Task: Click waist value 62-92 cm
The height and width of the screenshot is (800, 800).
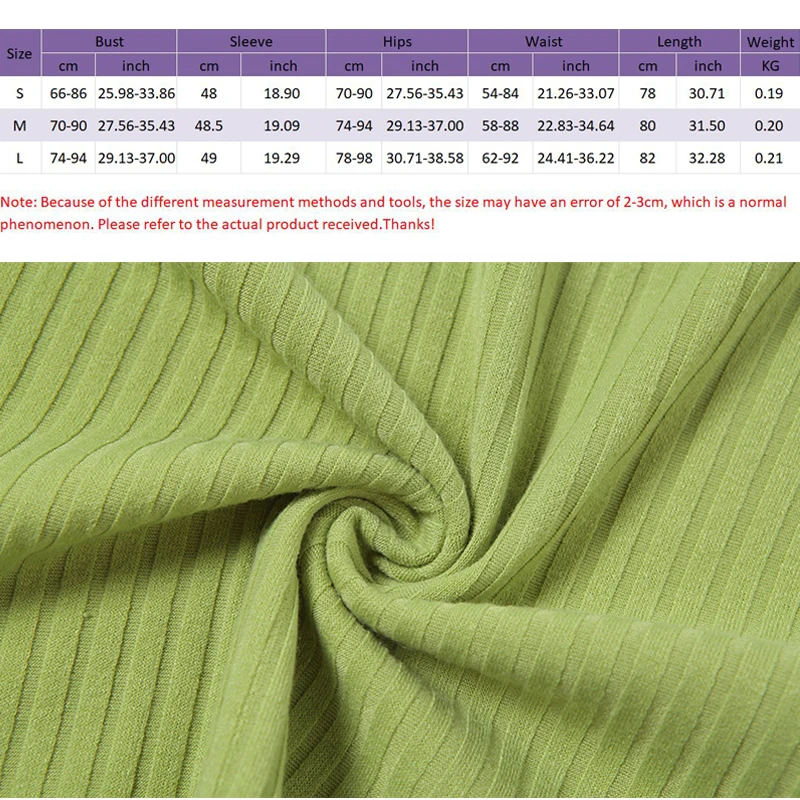Action: (x=500, y=158)
